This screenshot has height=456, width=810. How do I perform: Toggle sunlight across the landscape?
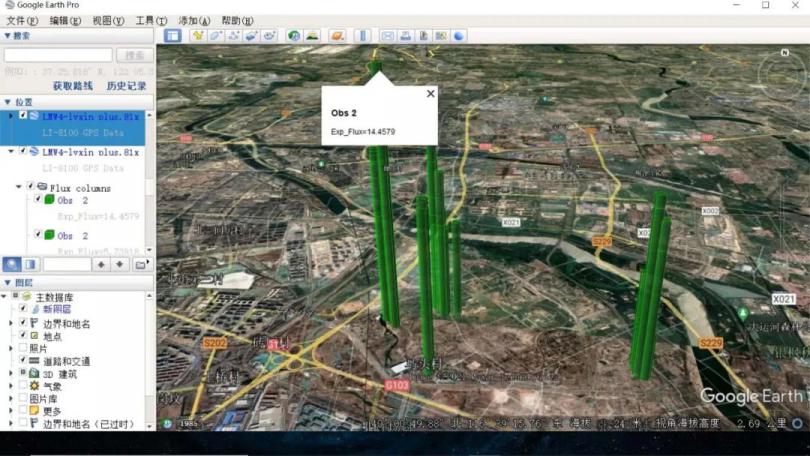(312, 36)
